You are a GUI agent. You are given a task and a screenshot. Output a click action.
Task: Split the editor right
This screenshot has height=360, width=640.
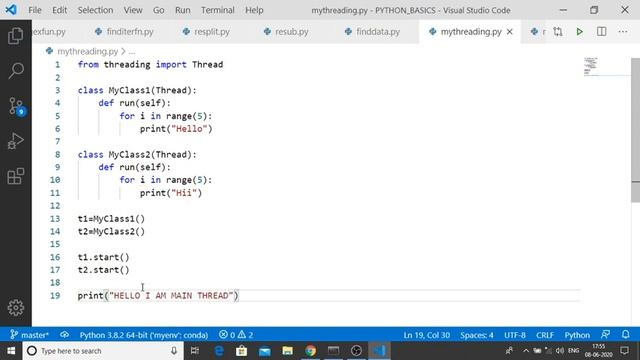[601, 31]
